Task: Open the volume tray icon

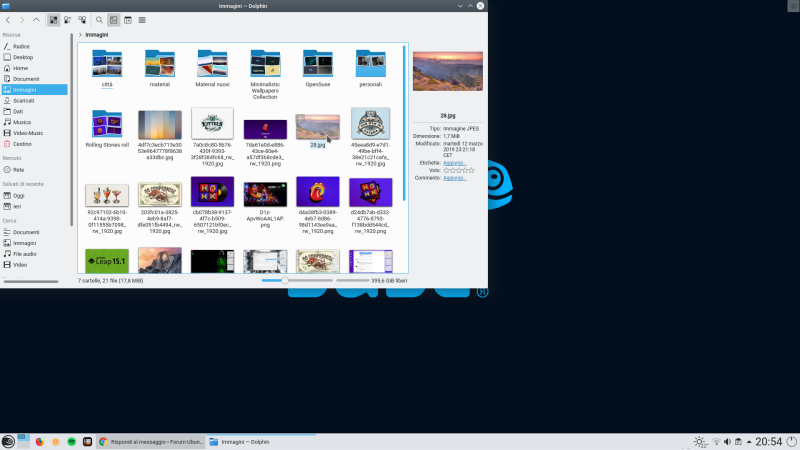Action: click(x=727, y=442)
